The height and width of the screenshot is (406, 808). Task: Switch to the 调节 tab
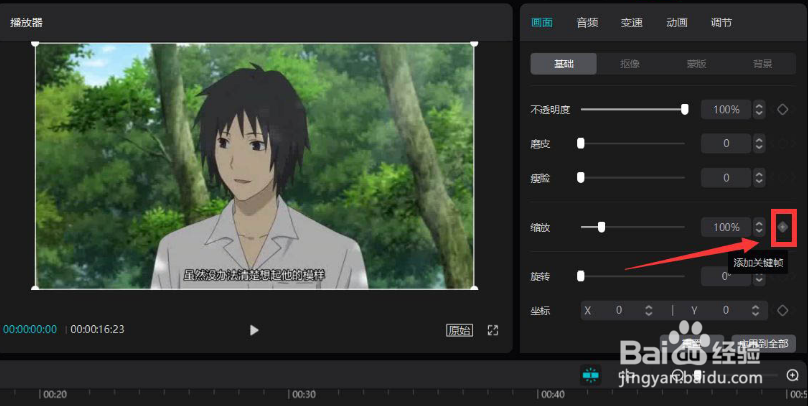pyautogui.click(x=721, y=23)
